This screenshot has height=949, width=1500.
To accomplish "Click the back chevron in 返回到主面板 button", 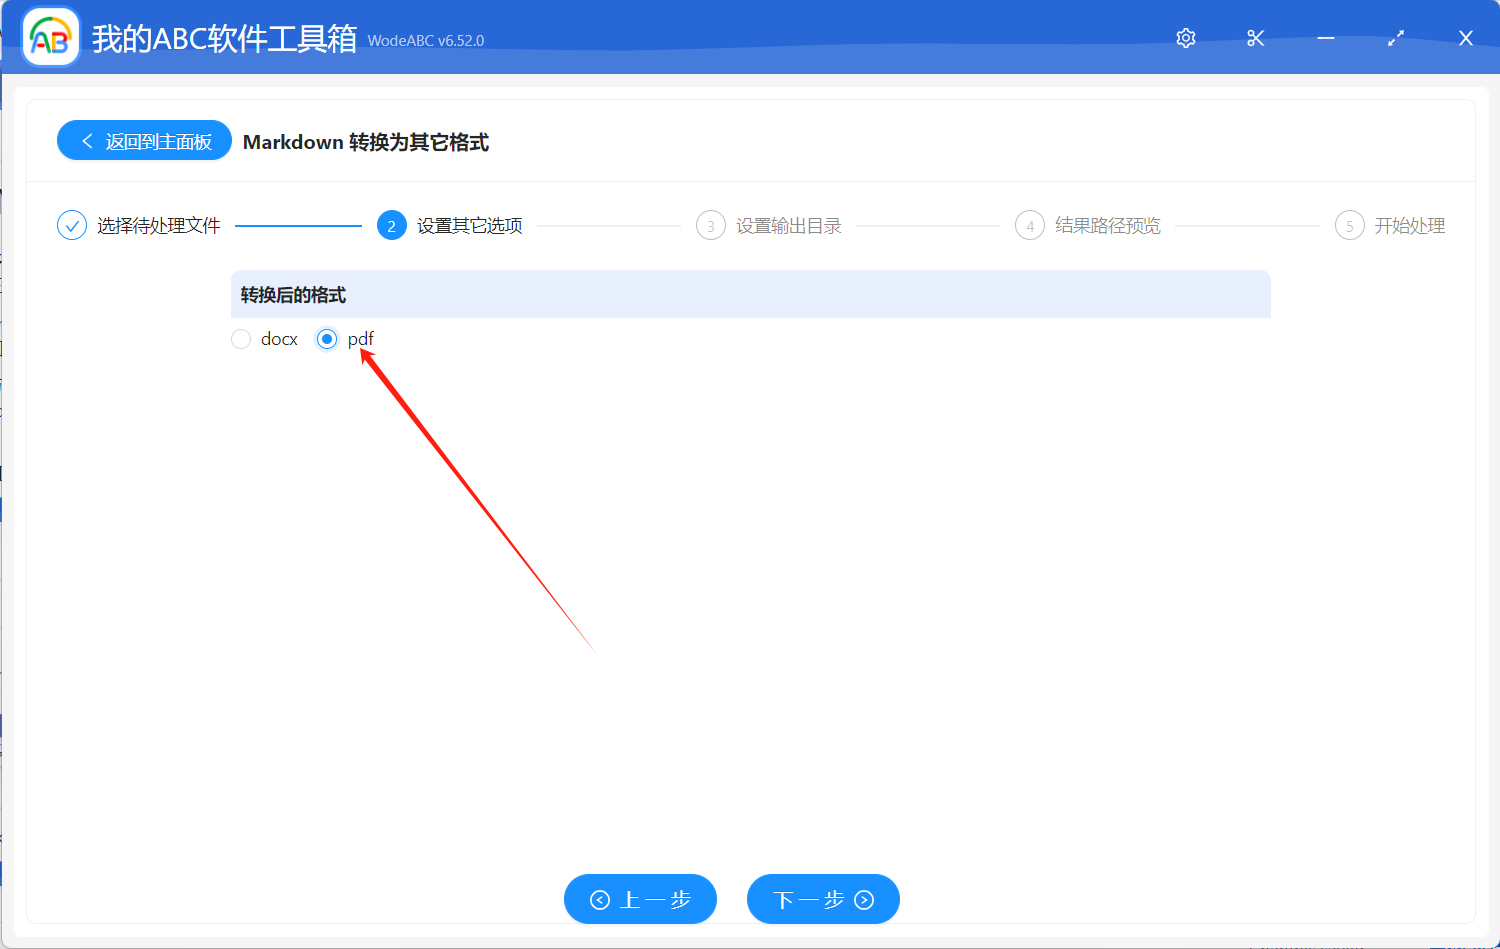I will tap(85, 140).
